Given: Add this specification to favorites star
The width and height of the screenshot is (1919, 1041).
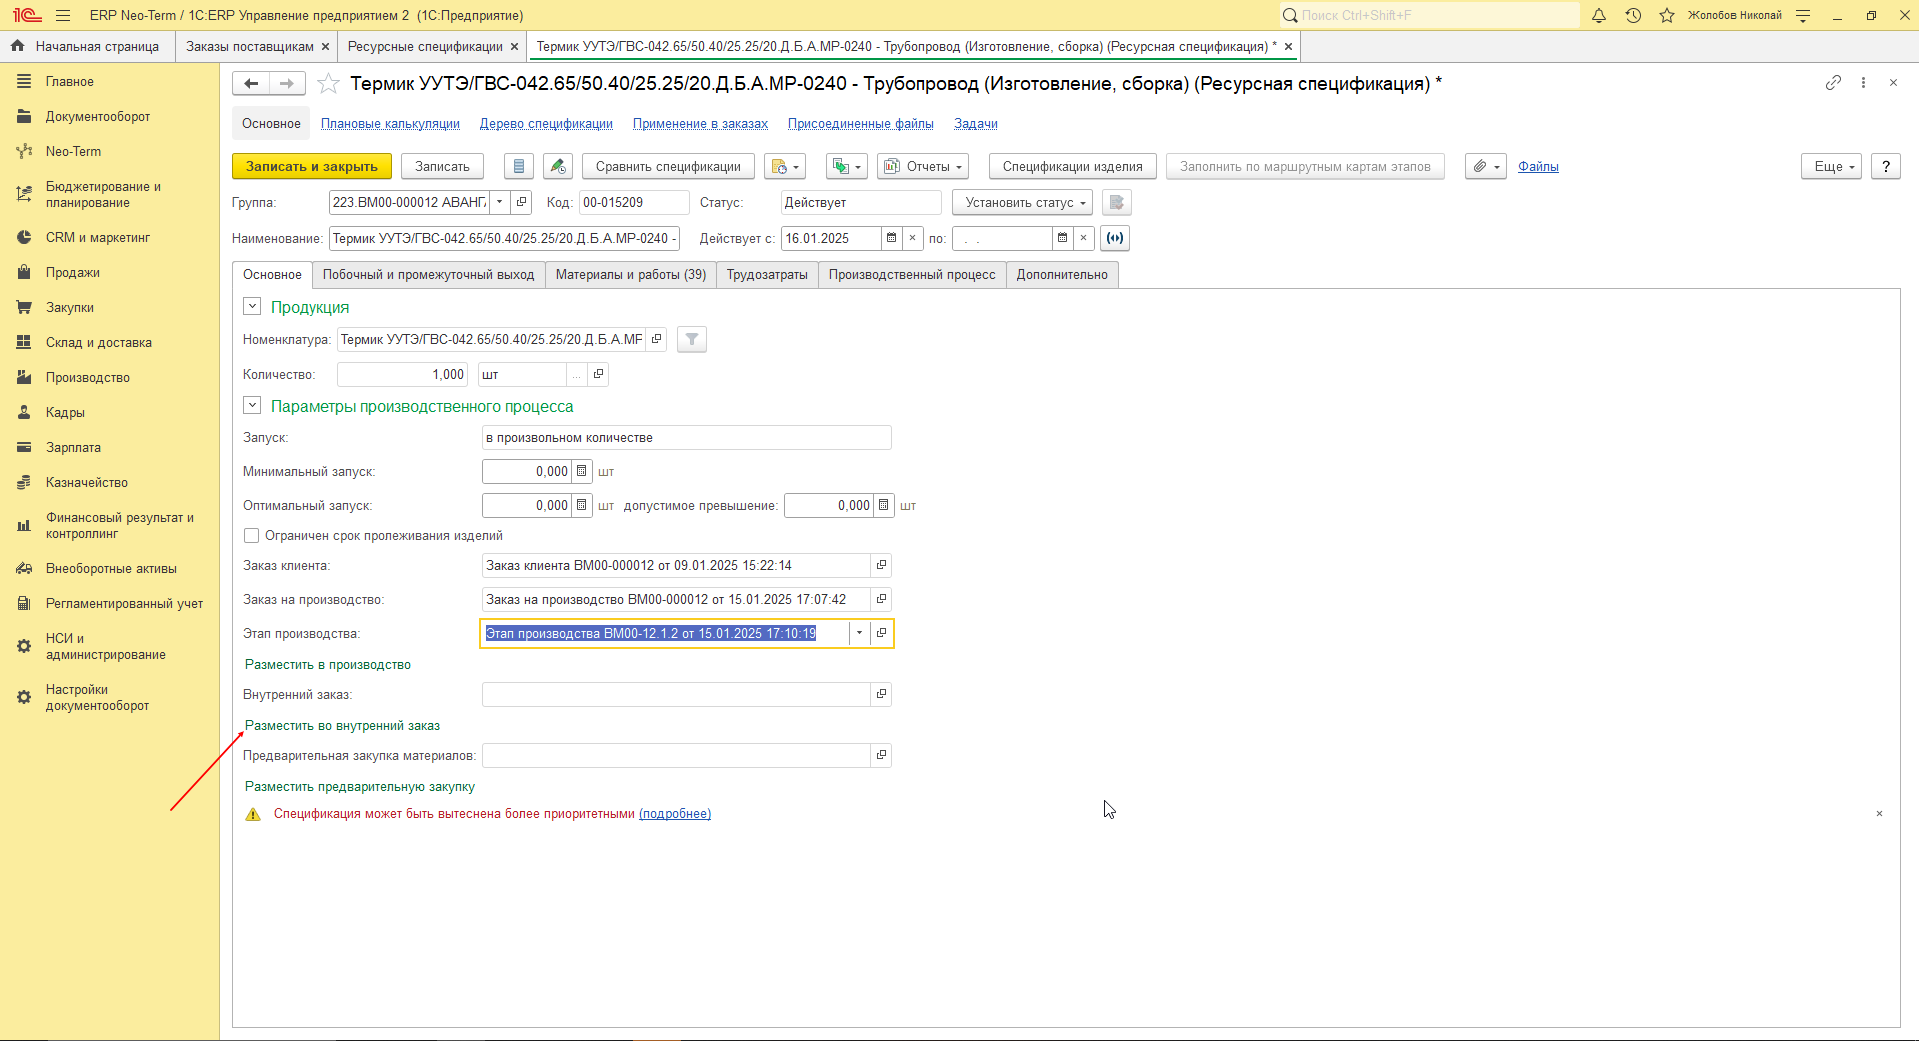Looking at the screenshot, I should 328,84.
